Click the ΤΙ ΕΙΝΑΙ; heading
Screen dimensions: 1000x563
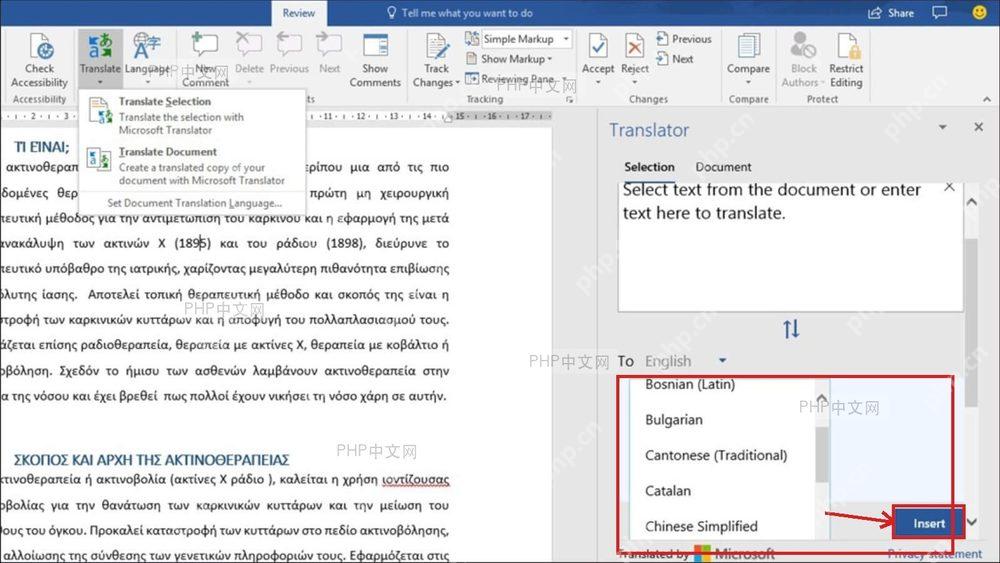pyautogui.click(x=42, y=147)
